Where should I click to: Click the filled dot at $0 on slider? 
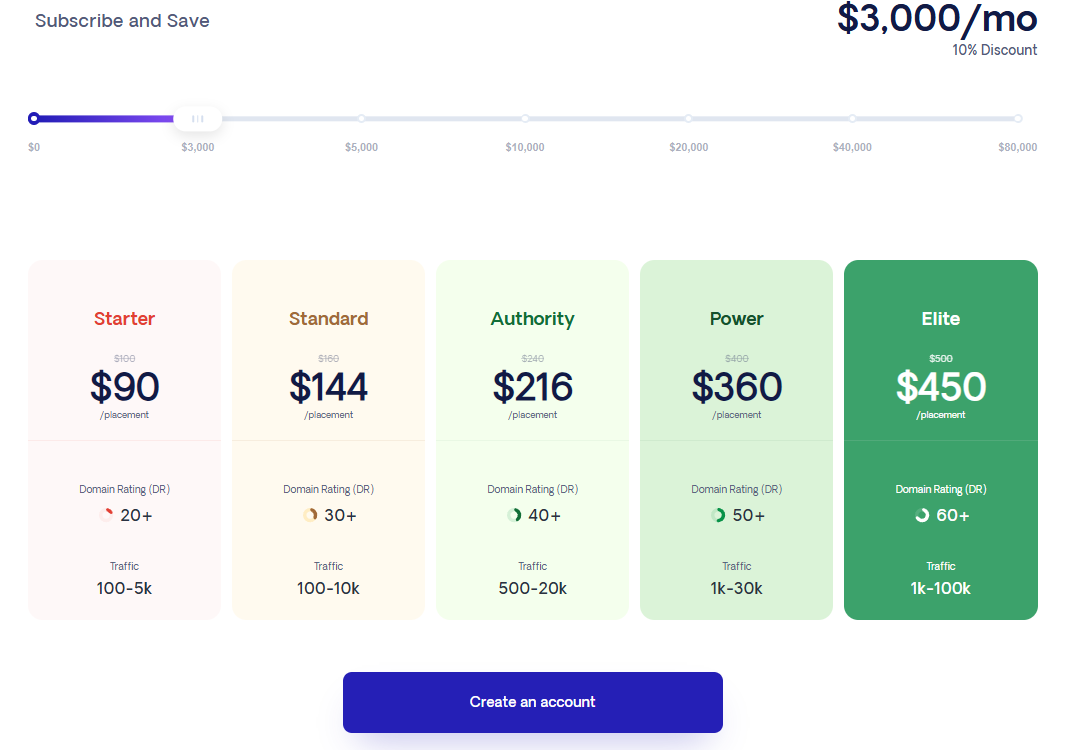pos(34,118)
